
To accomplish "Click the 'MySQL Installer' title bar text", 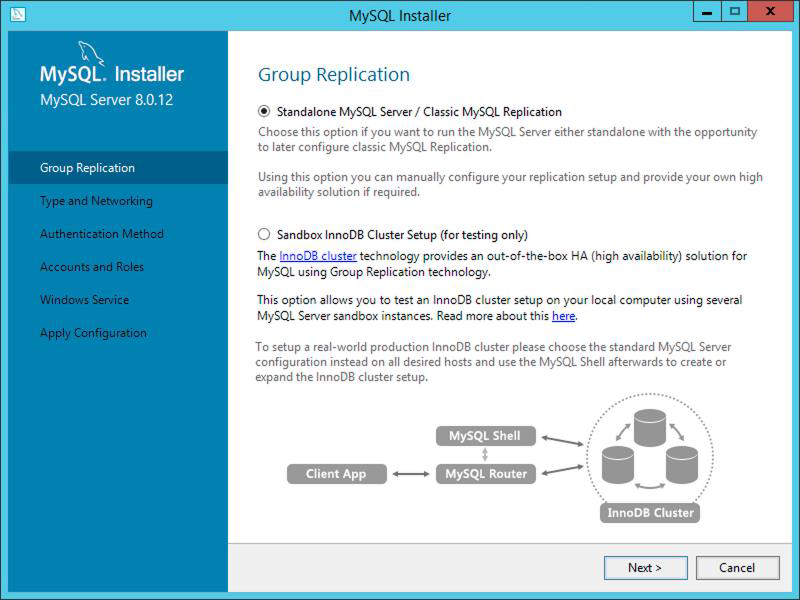I will click(400, 15).
